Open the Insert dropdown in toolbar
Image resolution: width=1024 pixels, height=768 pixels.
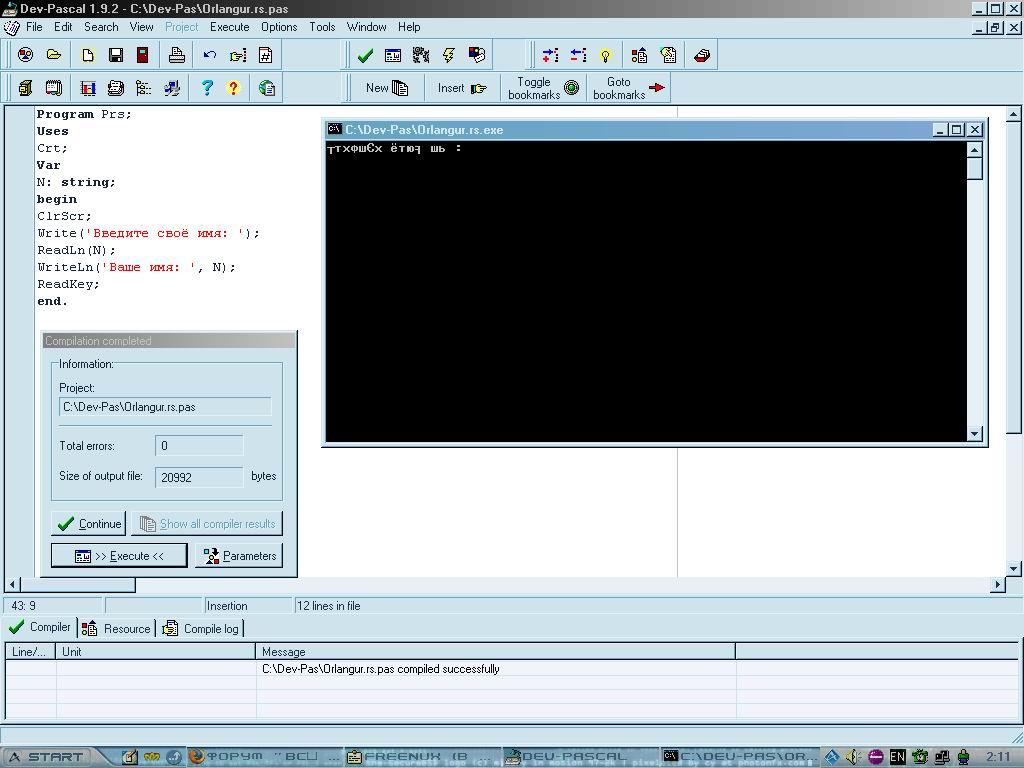tap(462, 88)
